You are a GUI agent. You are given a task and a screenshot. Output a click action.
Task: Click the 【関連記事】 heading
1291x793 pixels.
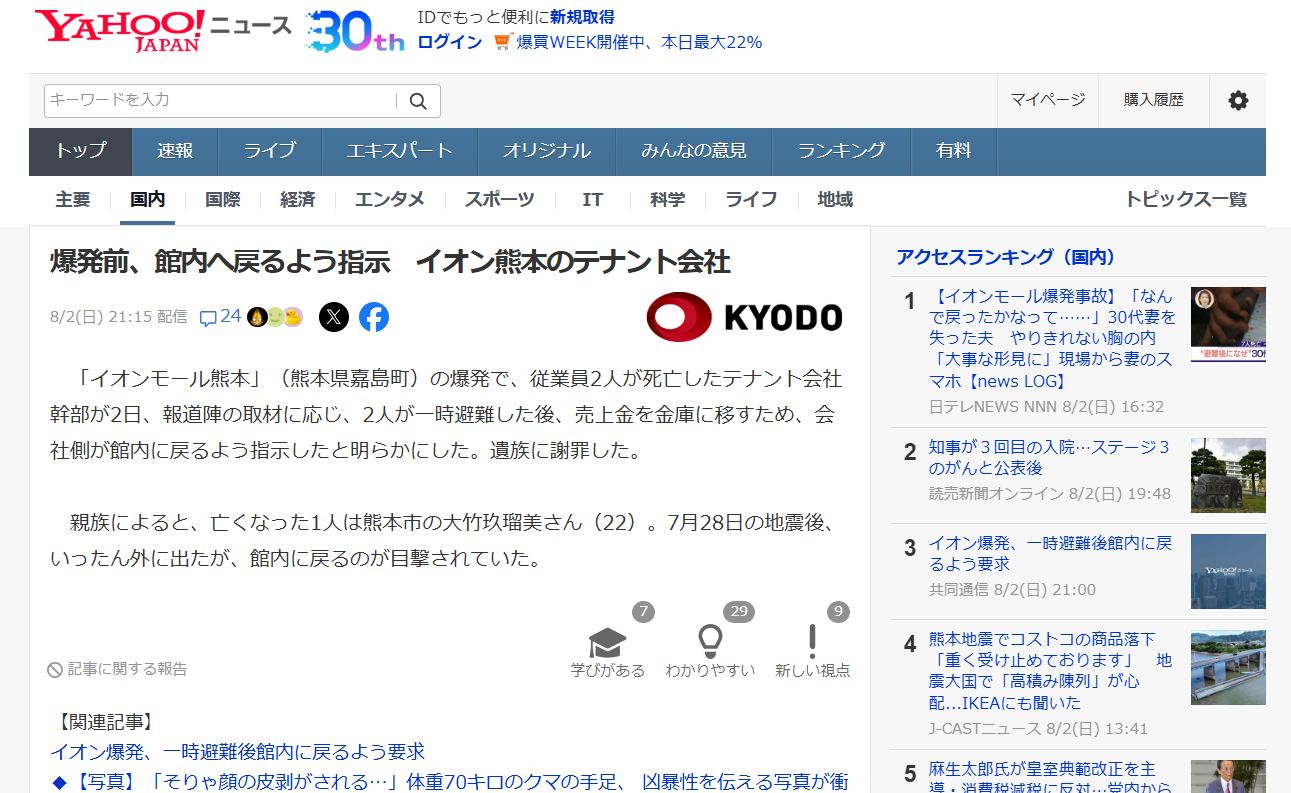pos(105,722)
